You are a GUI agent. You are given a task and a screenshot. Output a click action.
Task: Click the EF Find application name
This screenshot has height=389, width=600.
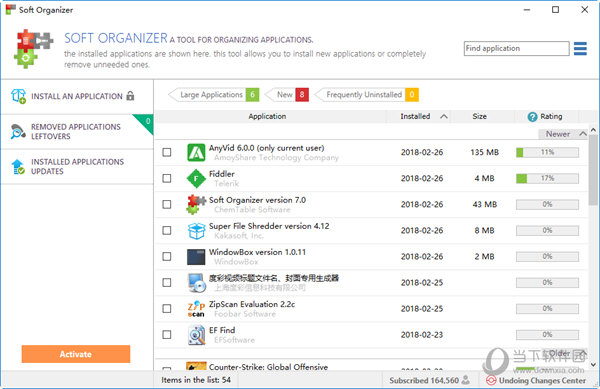tap(222, 330)
